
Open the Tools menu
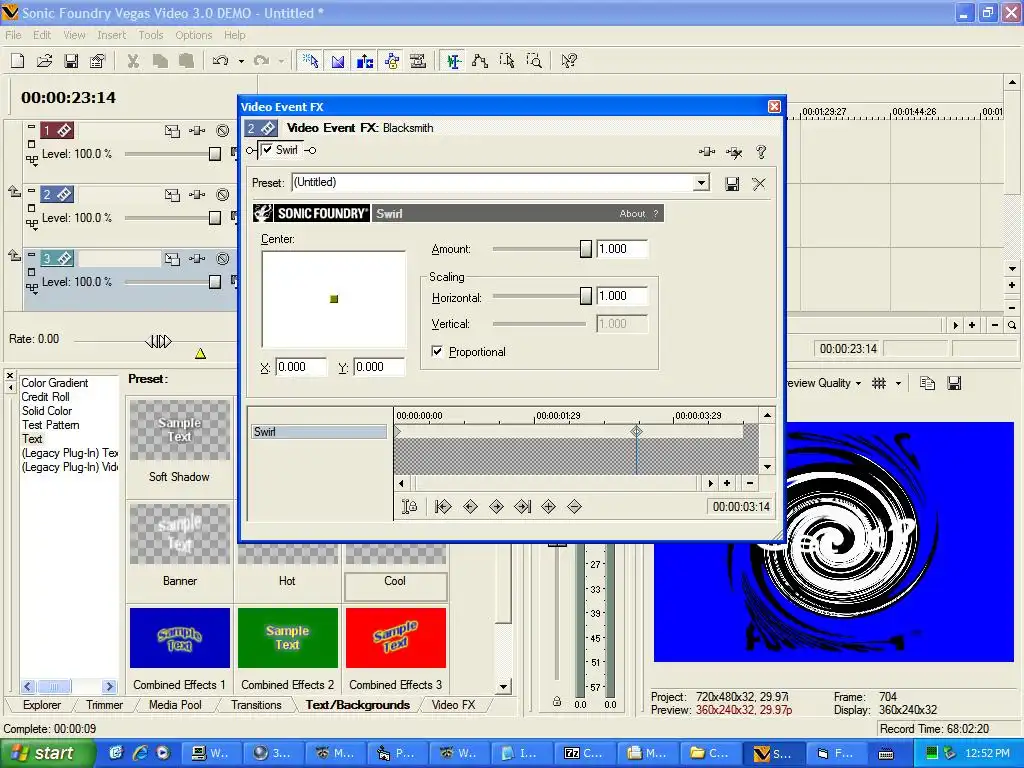(x=151, y=35)
